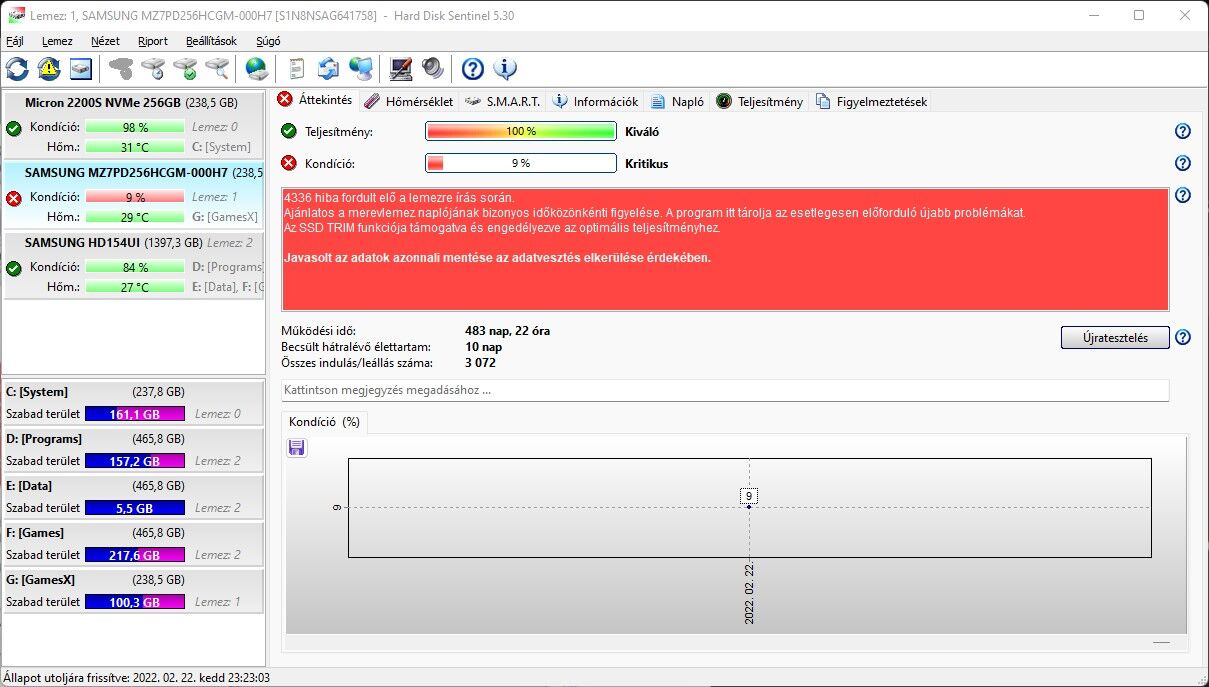Click the comment field Kattintson megjegyzés megadásához
This screenshot has width=1209, height=687.
click(x=725, y=390)
